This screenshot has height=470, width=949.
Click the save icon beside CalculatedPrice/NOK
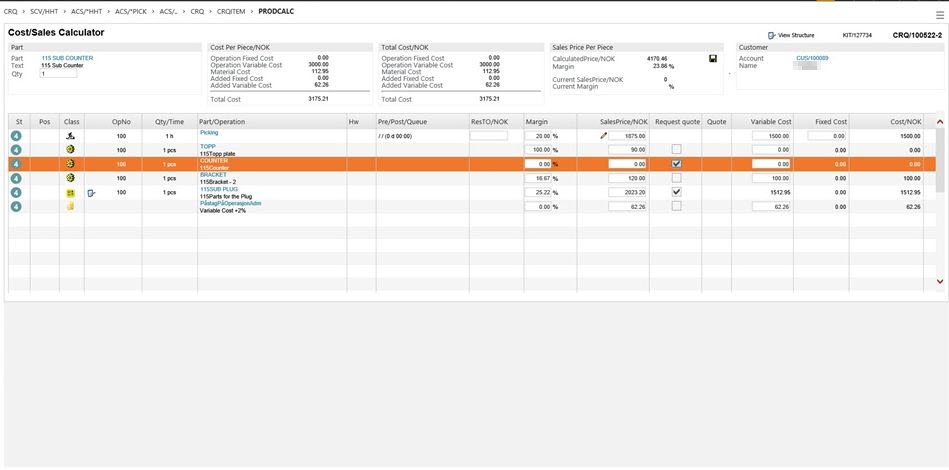[713, 59]
